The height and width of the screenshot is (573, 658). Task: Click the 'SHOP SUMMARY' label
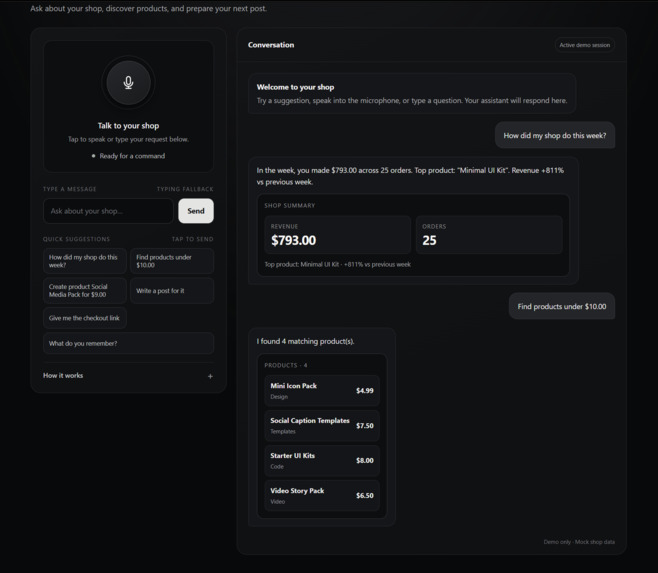click(x=290, y=206)
